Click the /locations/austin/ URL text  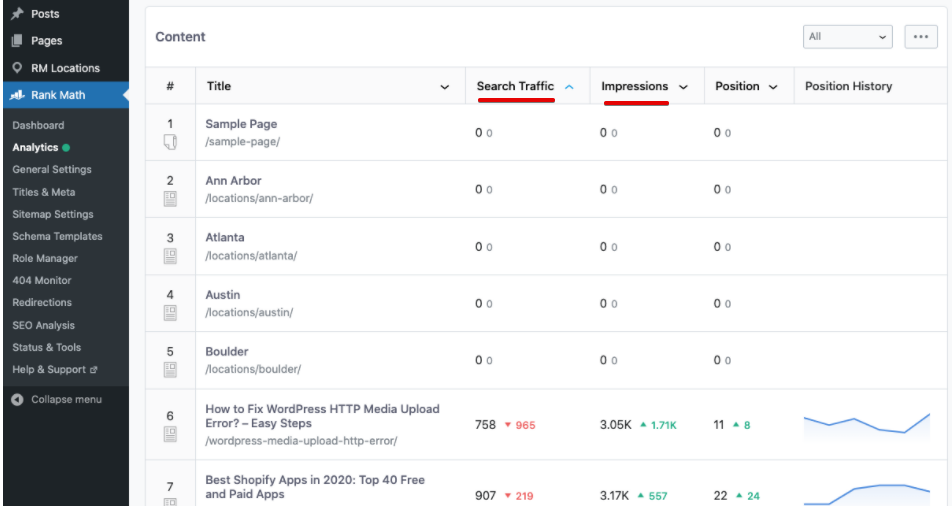249,313
